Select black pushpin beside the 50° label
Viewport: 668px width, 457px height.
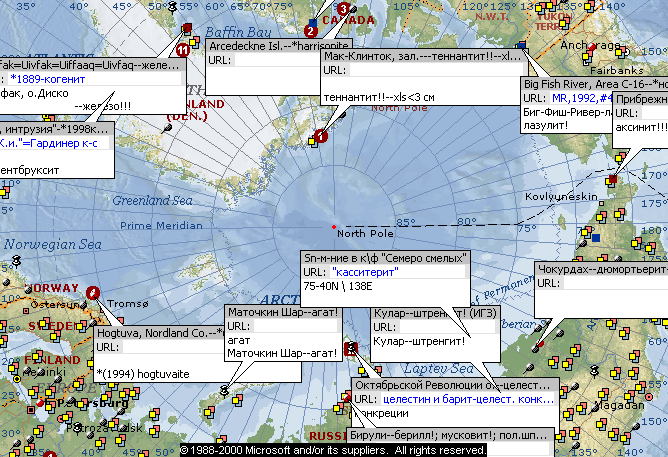point(172,7)
